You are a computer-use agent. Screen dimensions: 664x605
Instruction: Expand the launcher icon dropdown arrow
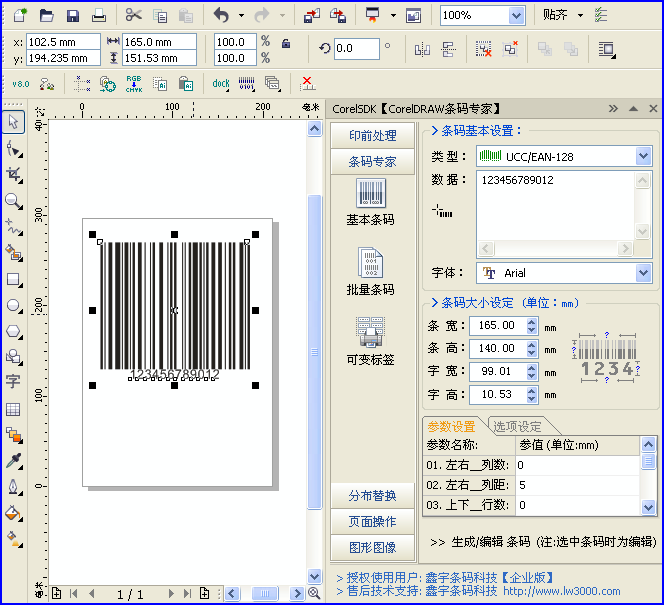(x=393, y=16)
